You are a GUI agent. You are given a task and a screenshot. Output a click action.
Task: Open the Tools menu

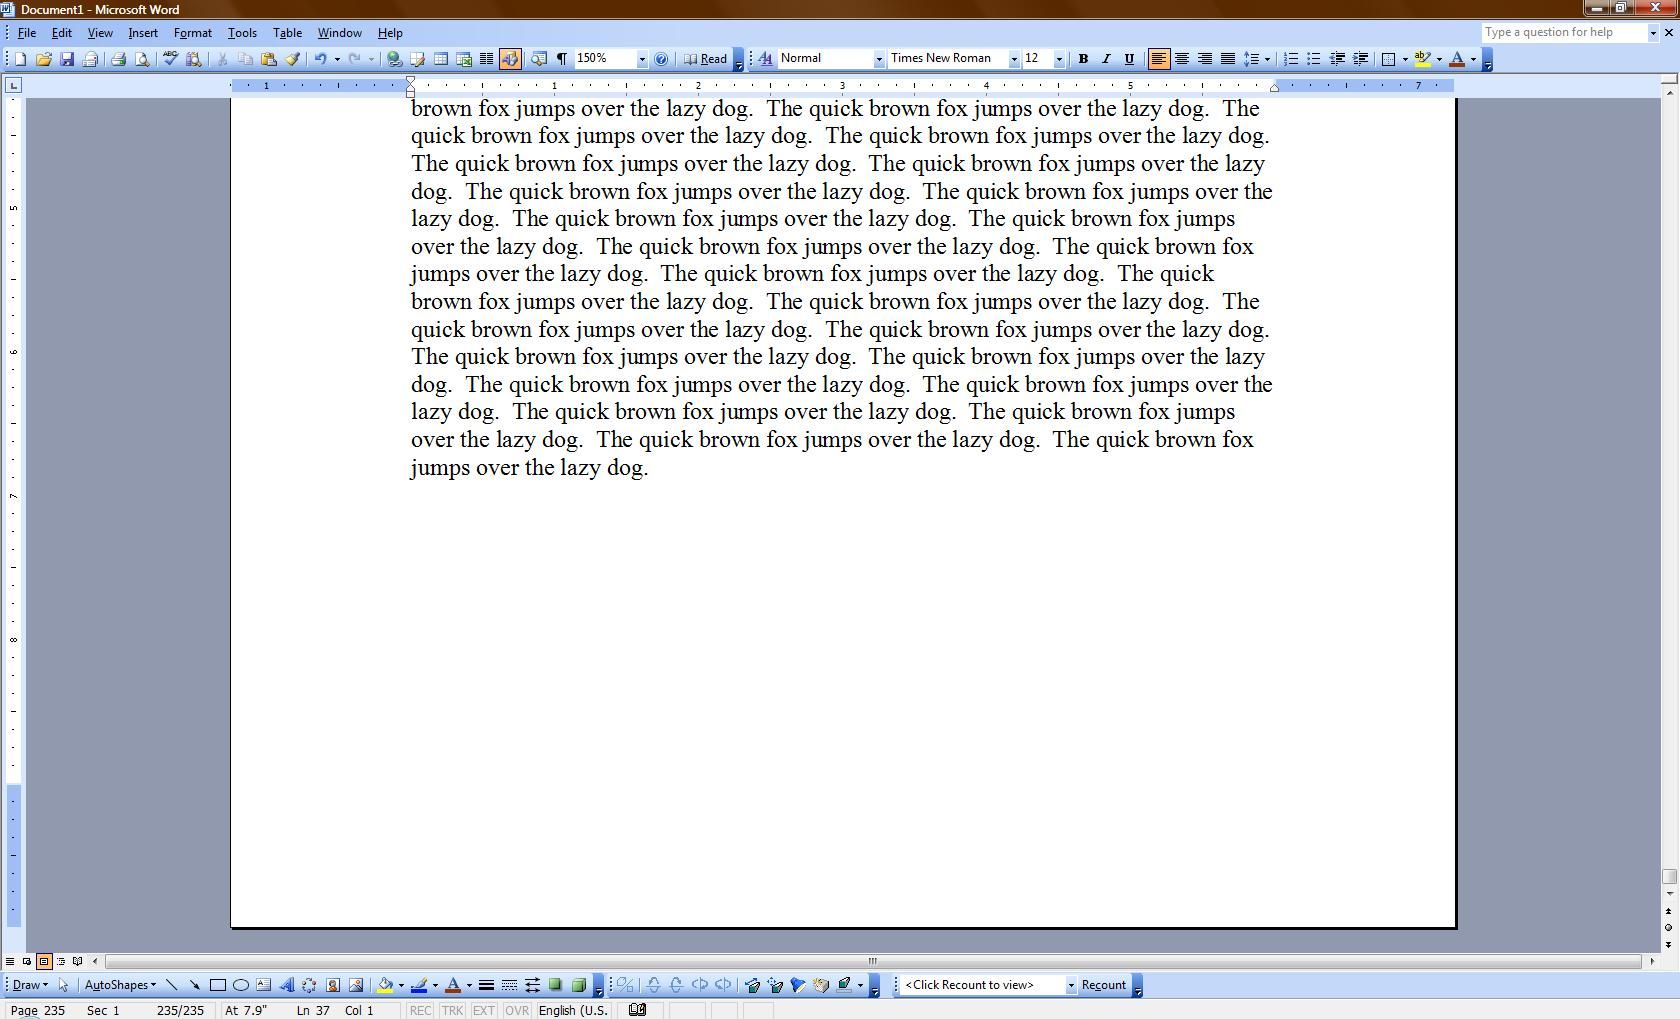click(x=242, y=32)
